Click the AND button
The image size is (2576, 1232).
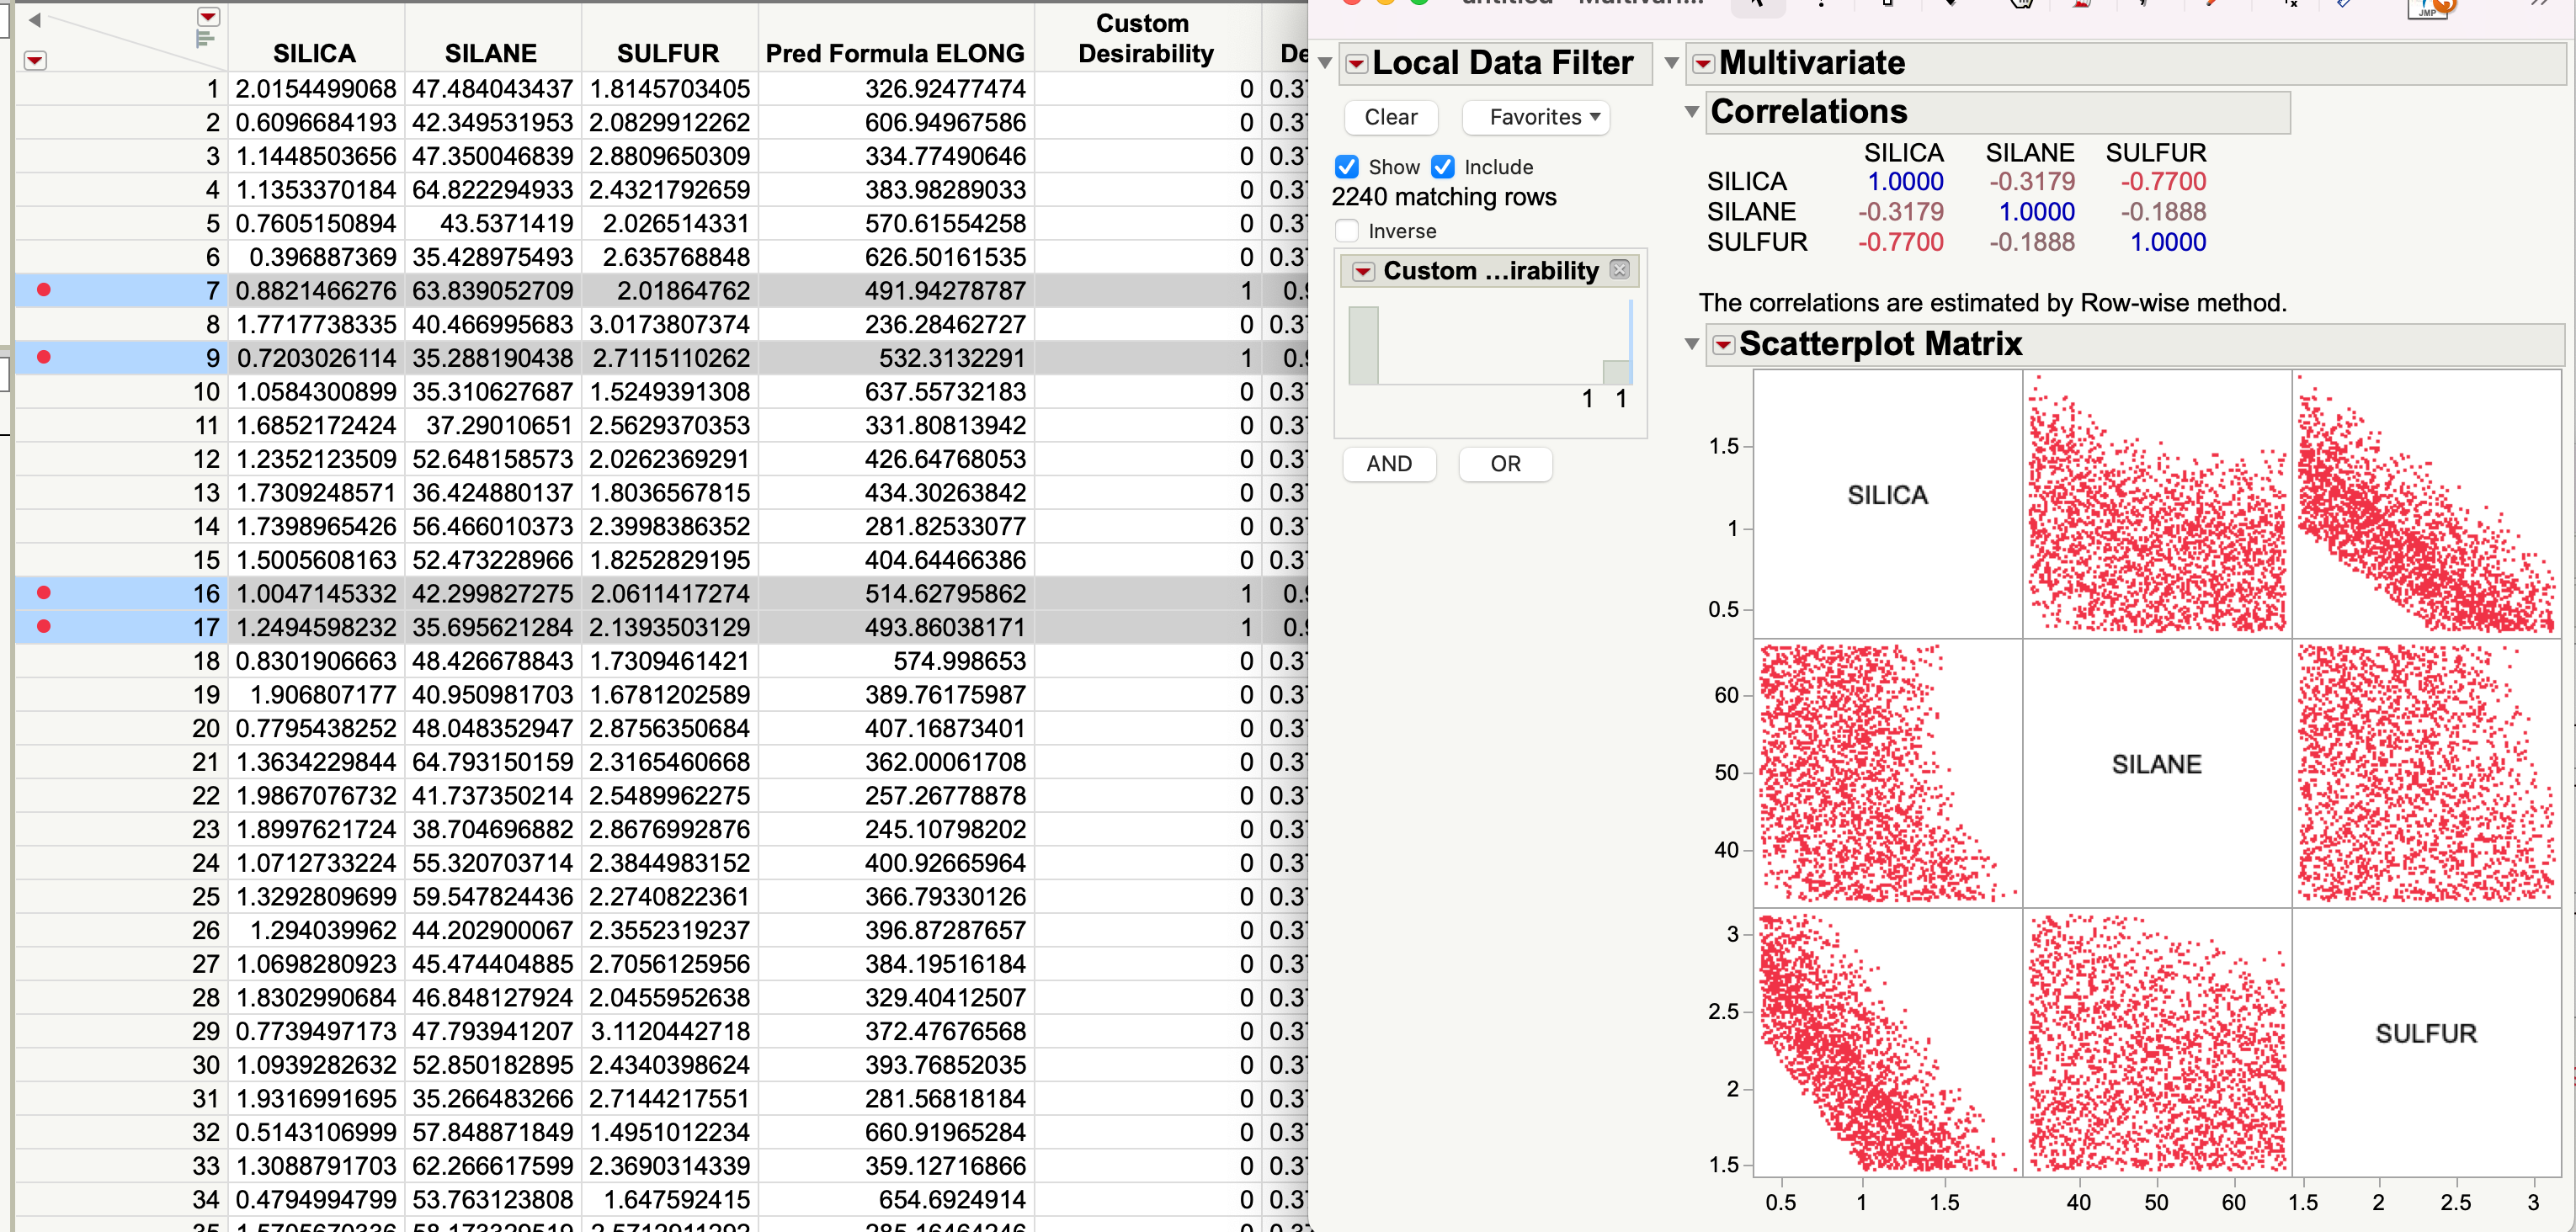pyautogui.click(x=1388, y=464)
